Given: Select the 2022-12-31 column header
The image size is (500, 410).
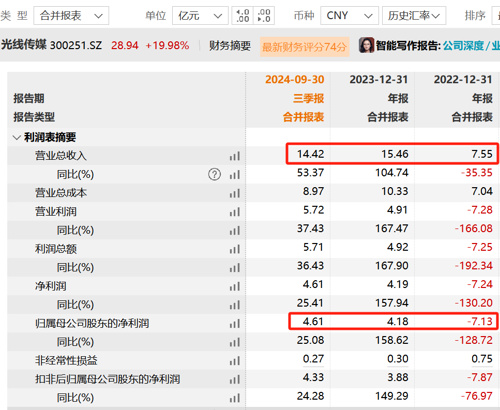Looking at the screenshot, I should 463,80.
